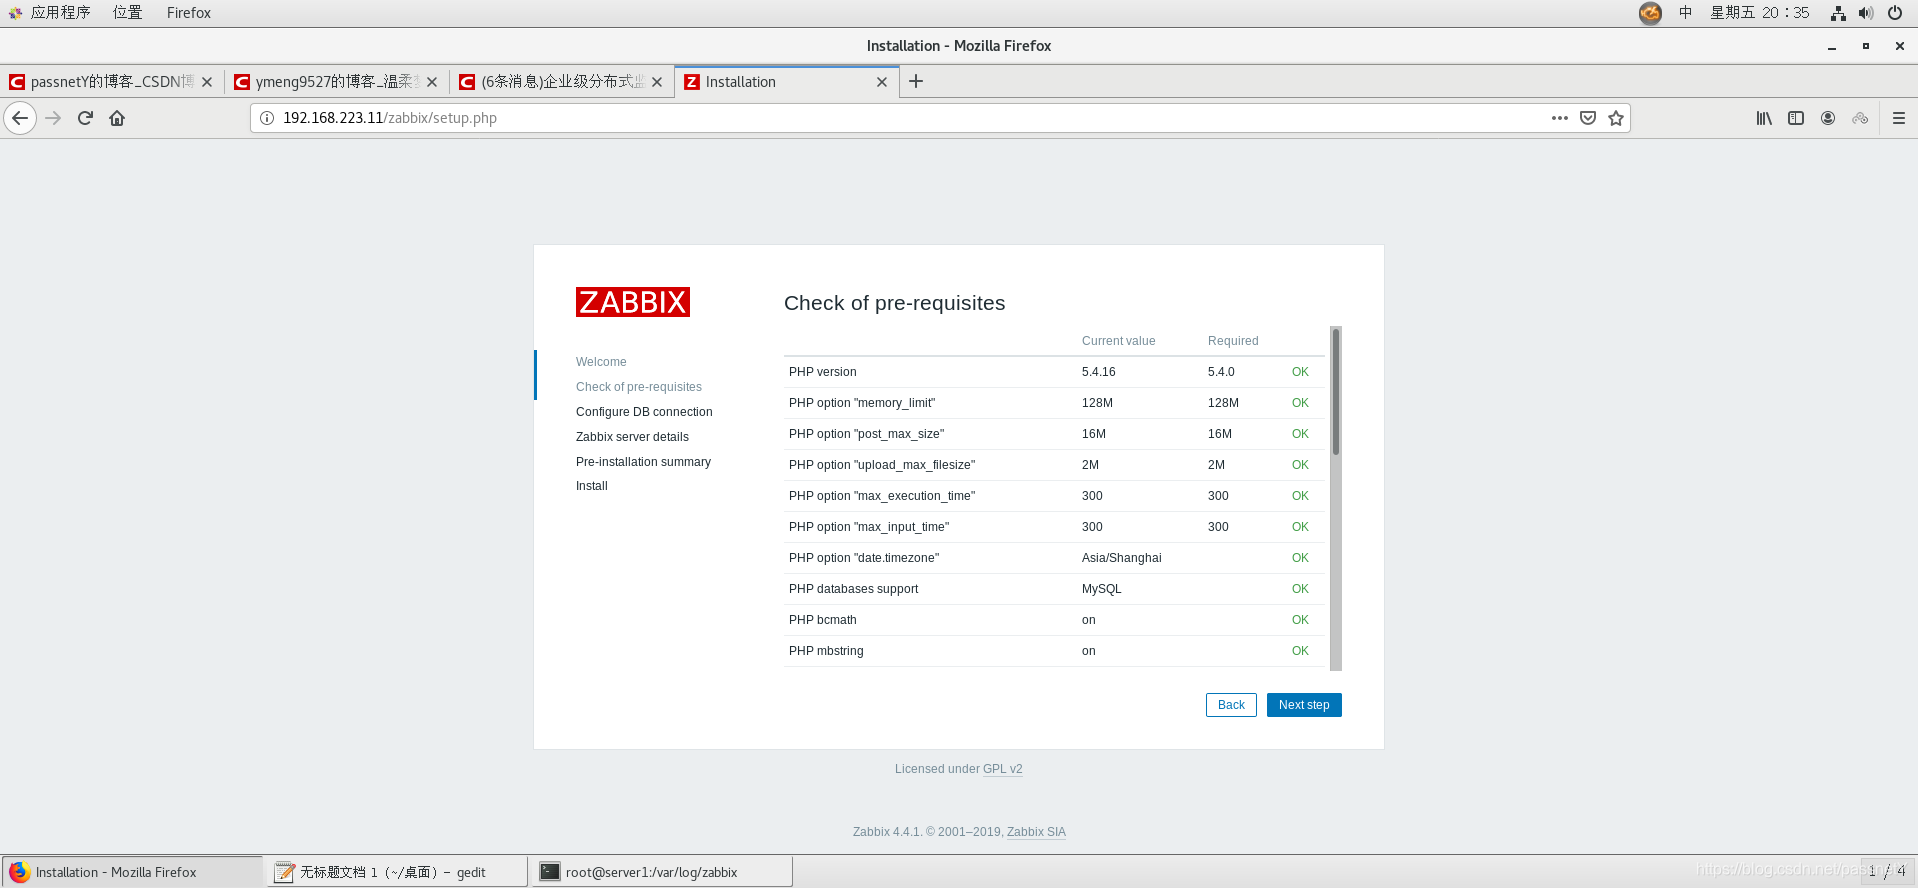1918x888 pixels.
Task: Open page actions three-dot menu
Action: 1559,118
